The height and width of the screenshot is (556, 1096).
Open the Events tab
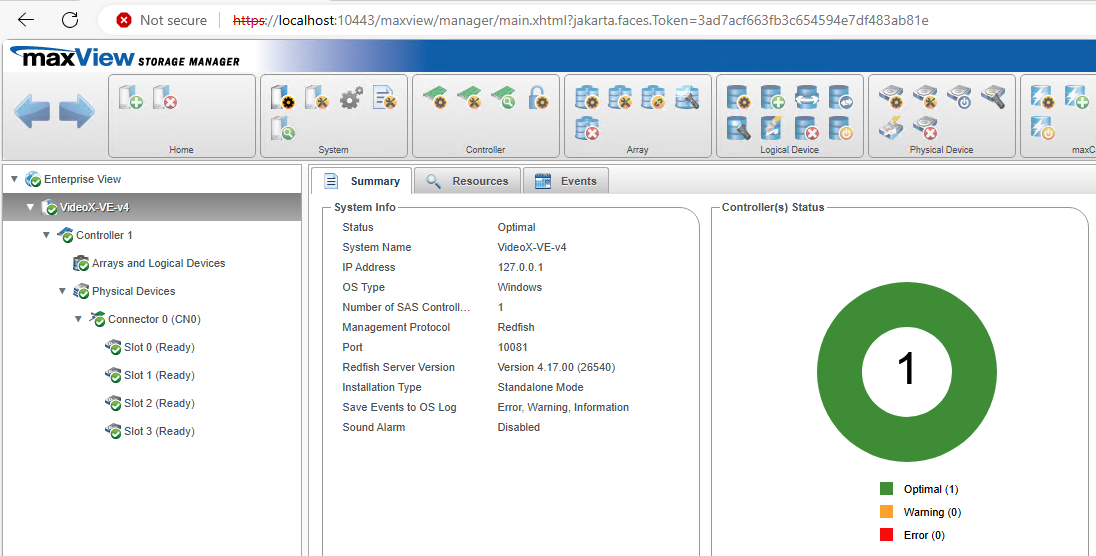(565, 180)
